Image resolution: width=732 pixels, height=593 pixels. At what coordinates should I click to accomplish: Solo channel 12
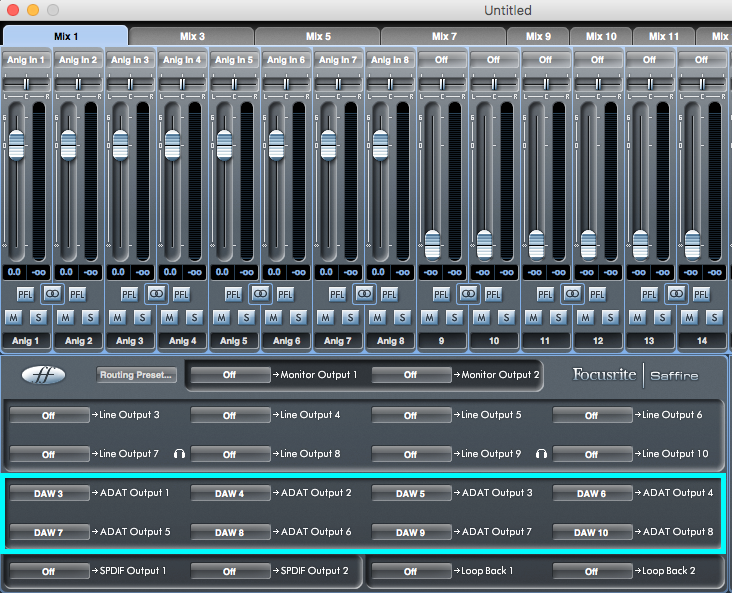(x=610, y=318)
